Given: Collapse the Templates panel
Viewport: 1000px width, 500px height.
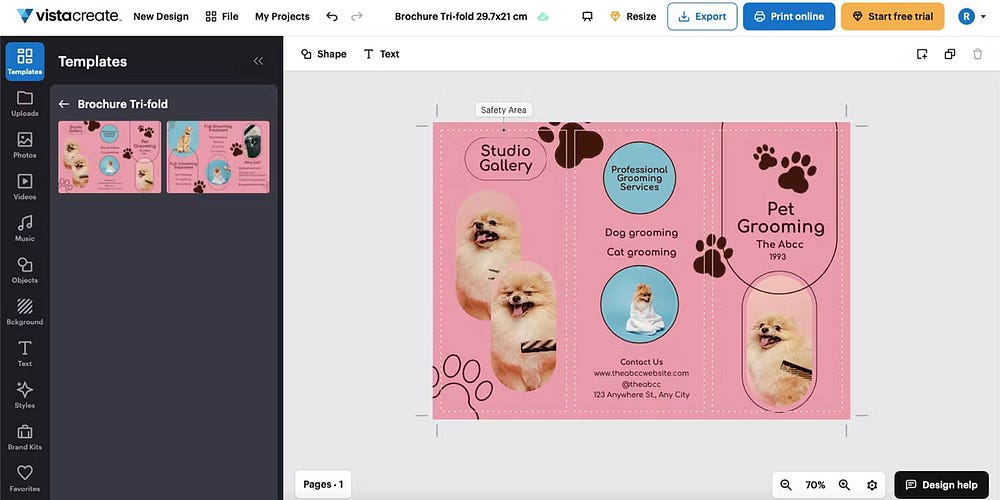Looking at the screenshot, I should tap(258, 61).
